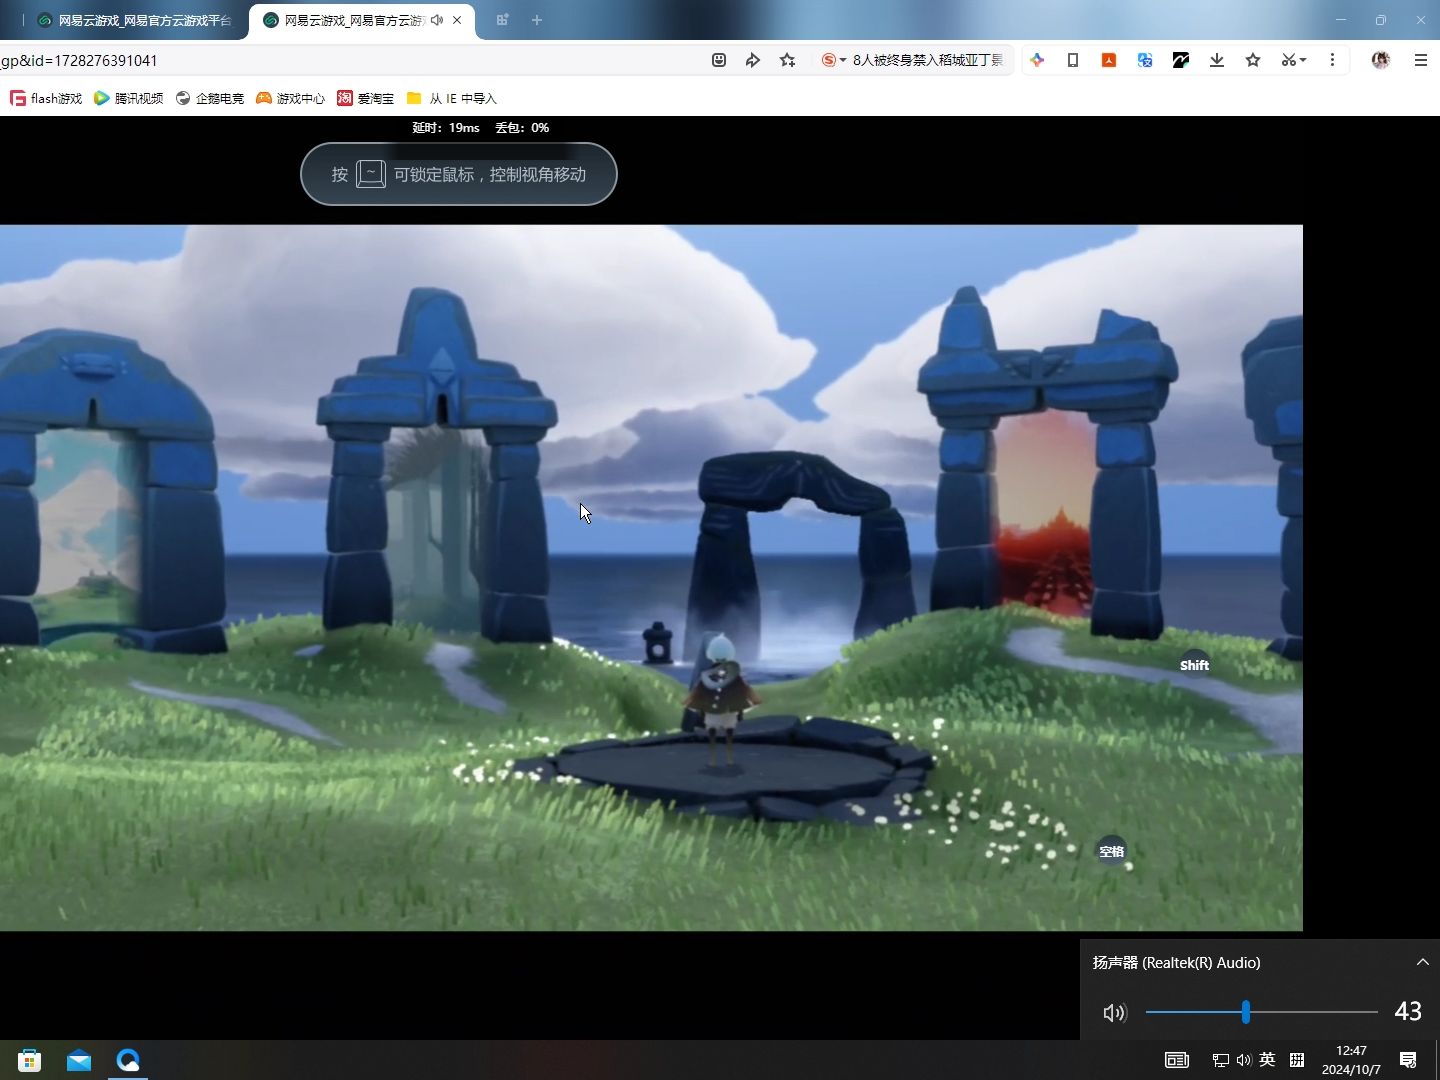Screen dimensions: 1440x1080
Task: Tap the Shift on-screen game button
Action: [1194, 665]
